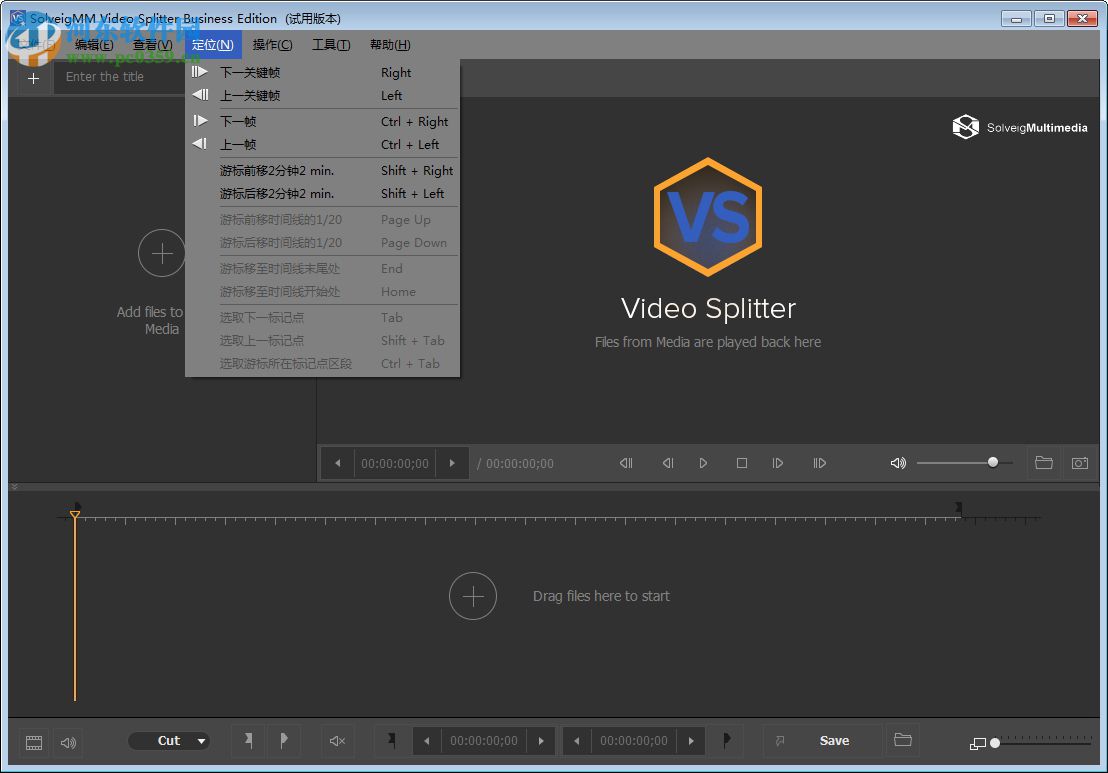The width and height of the screenshot is (1108, 773).
Task: Click the SolveigMultimedia logo icon
Action: tap(965, 126)
